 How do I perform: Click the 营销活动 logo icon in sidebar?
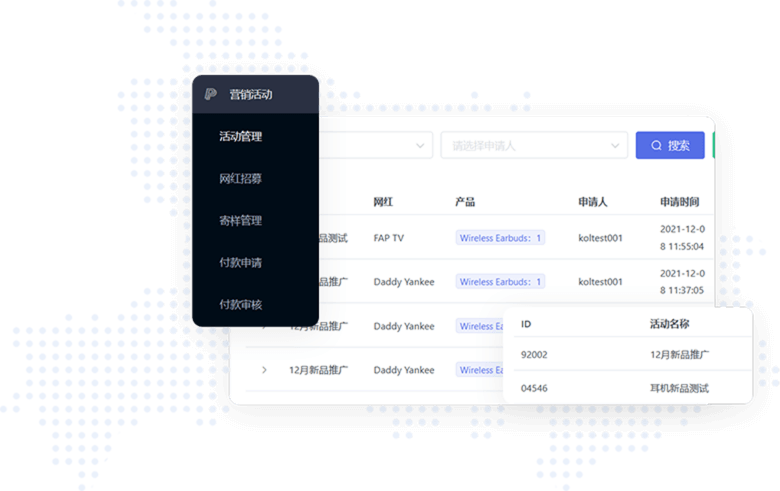pos(210,94)
